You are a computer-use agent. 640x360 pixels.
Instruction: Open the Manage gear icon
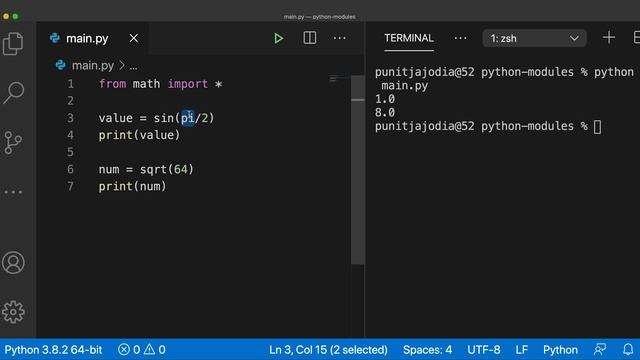tap(13, 312)
